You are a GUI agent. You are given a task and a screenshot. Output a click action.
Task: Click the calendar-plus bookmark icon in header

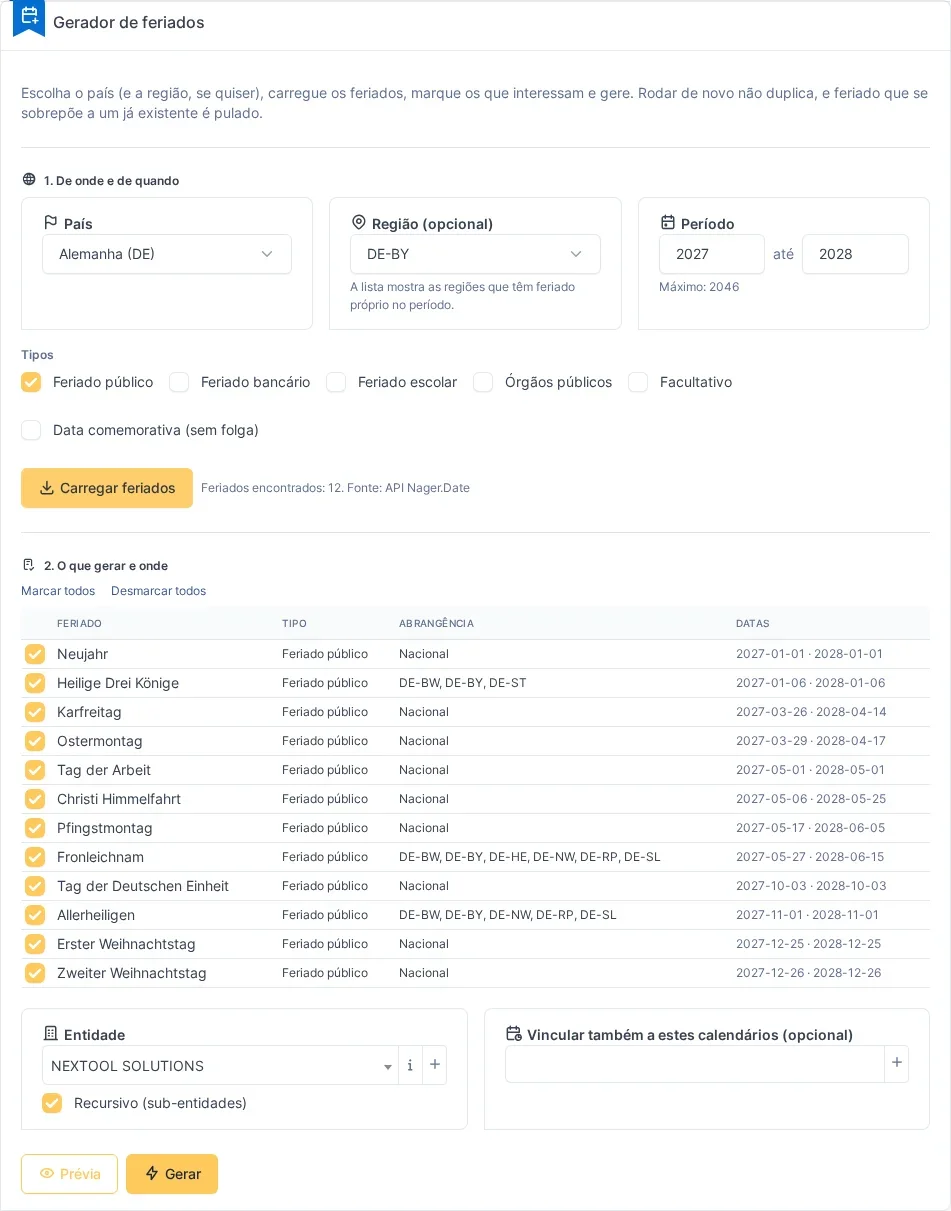point(29,17)
